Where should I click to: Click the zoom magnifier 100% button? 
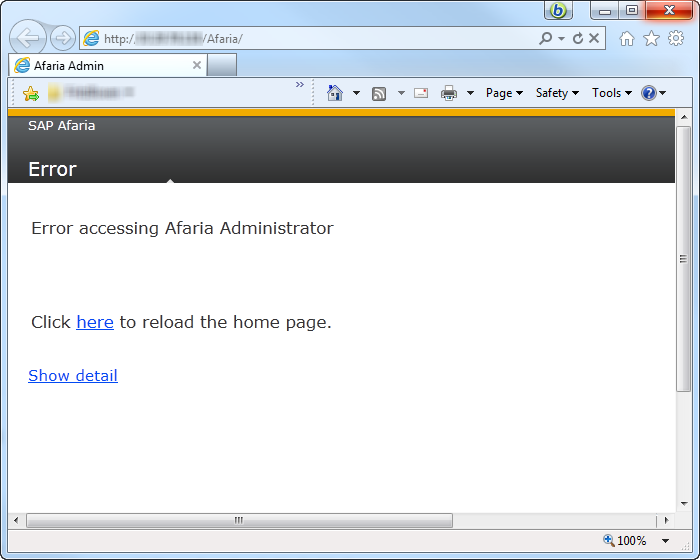point(624,541)
